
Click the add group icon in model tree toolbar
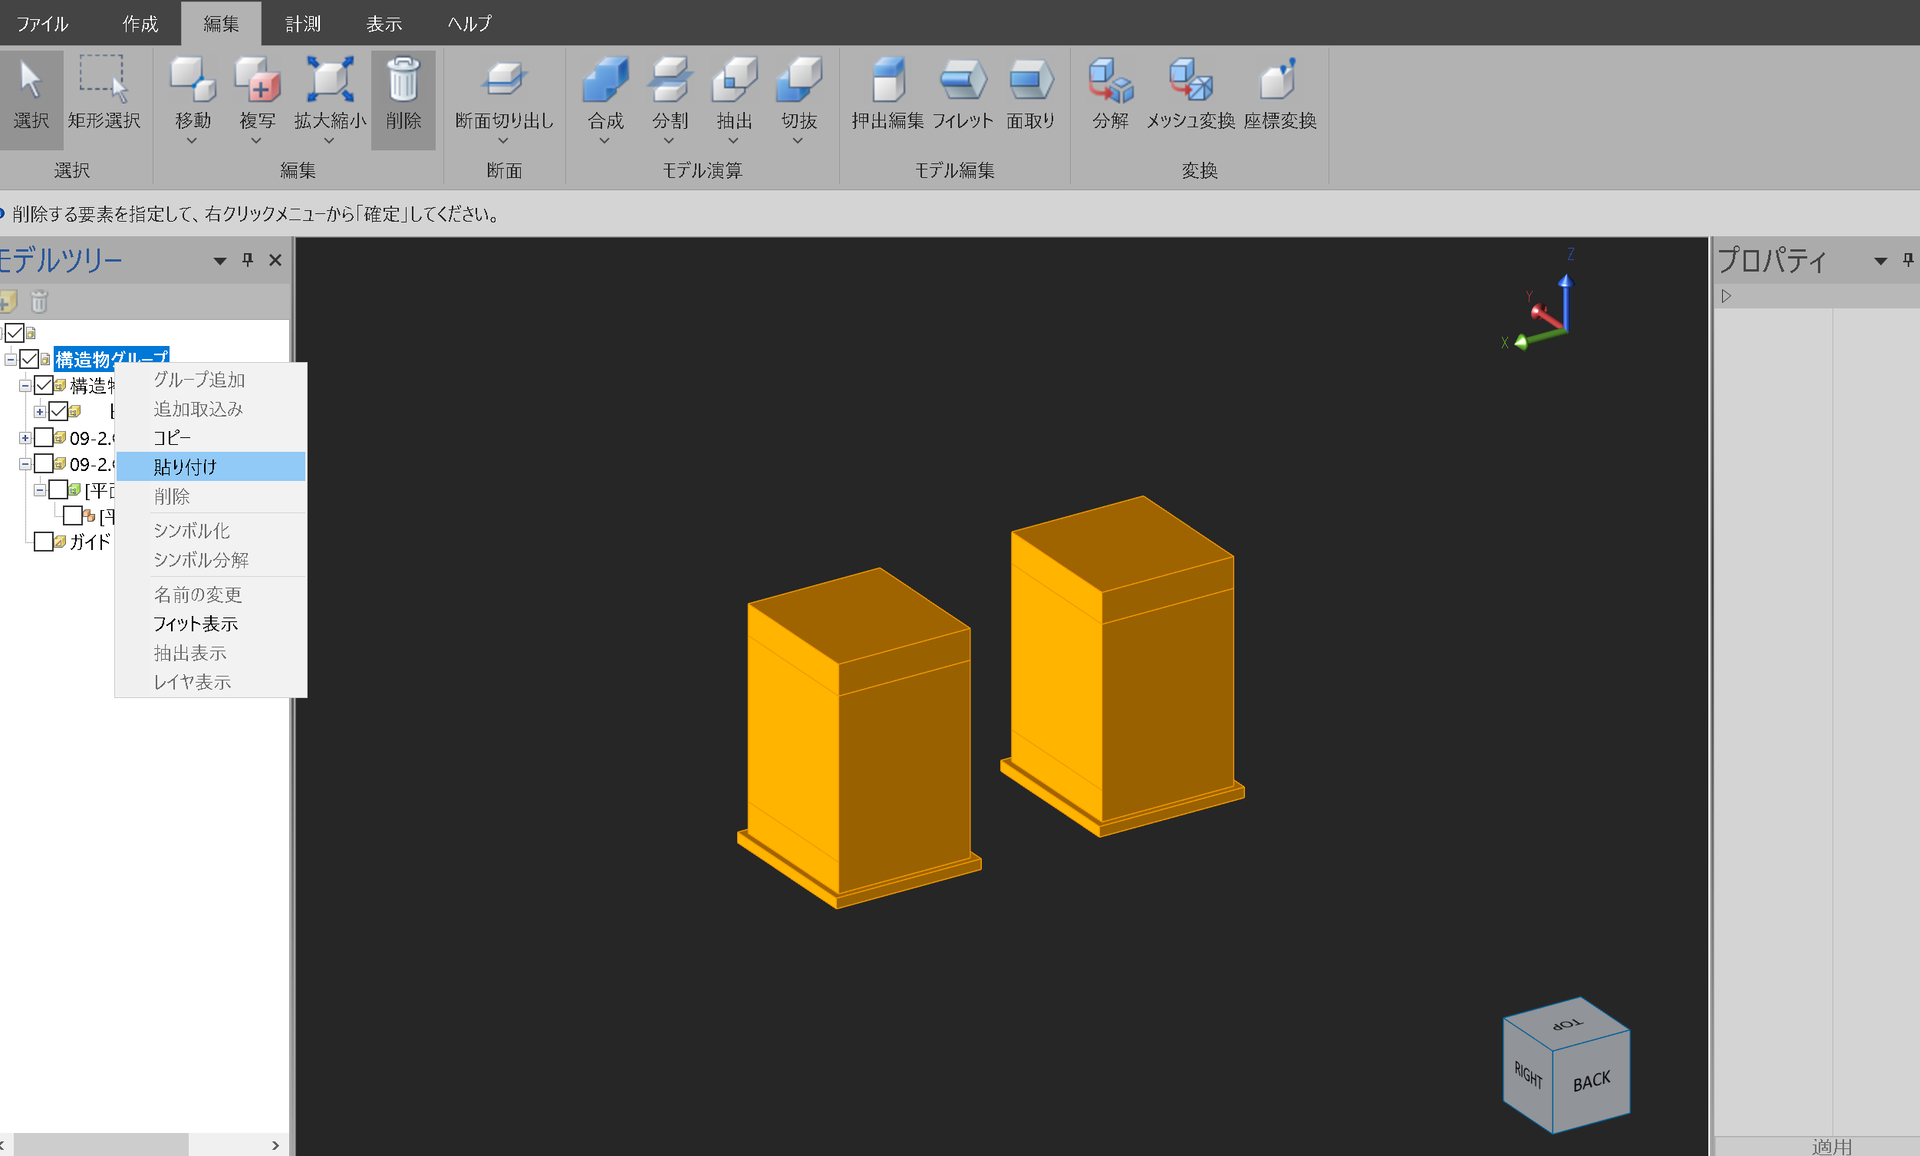click(x=8, y=301)
